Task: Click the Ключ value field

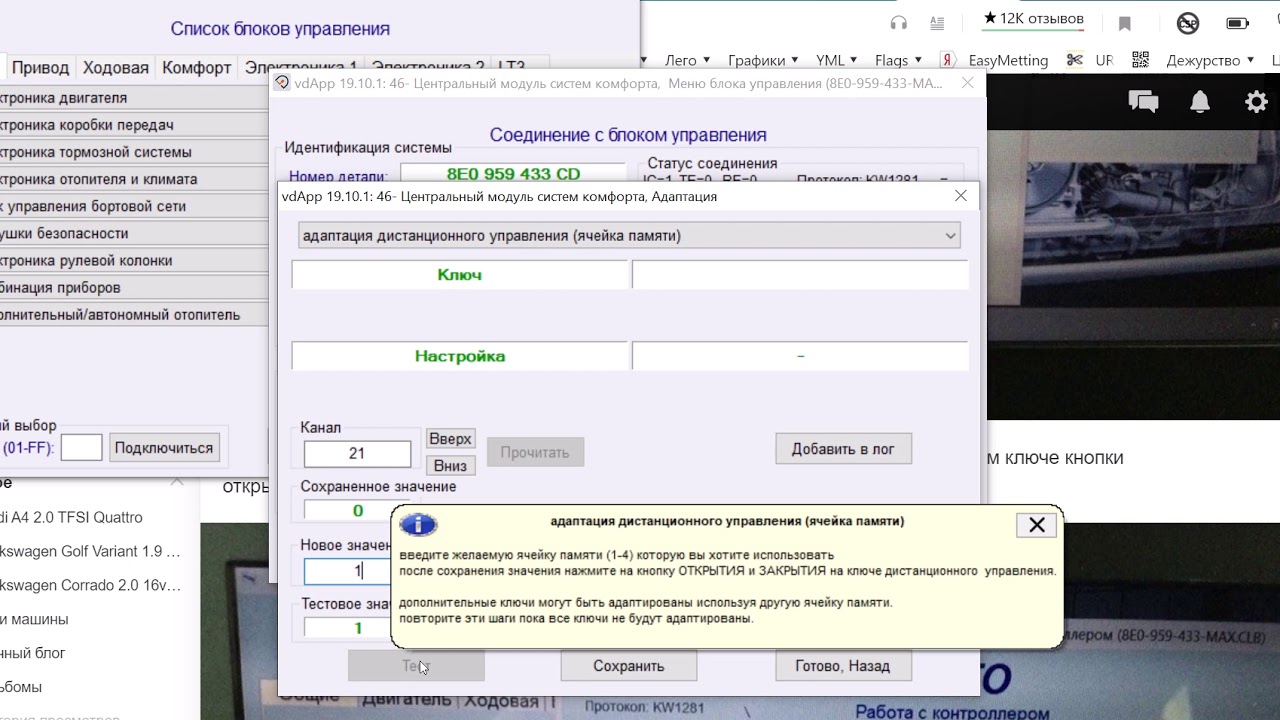Action: (x=800, y=275)
